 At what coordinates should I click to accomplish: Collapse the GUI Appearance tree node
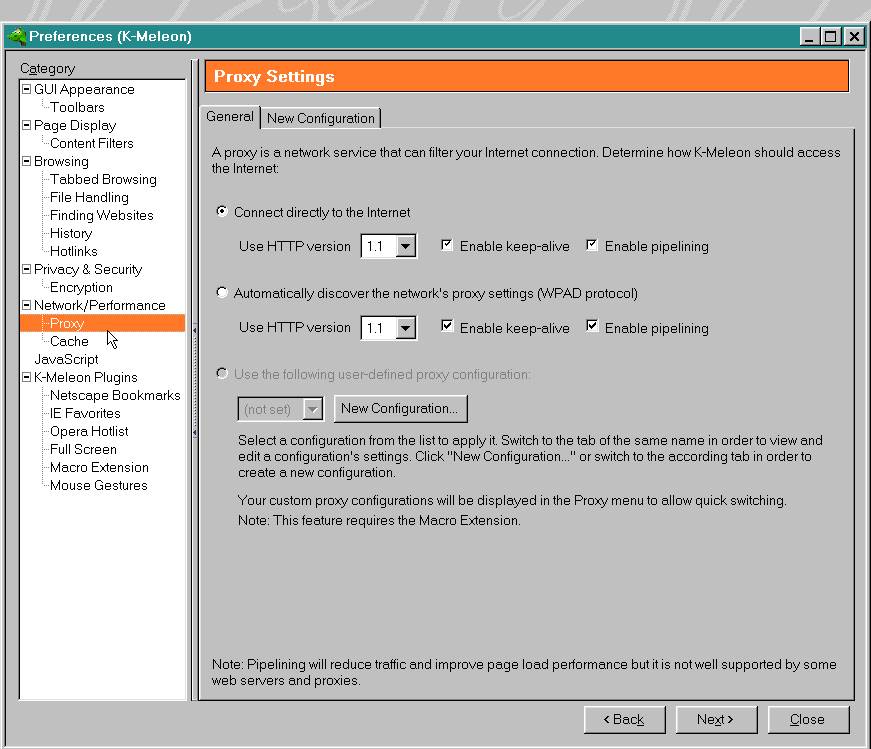27,90
